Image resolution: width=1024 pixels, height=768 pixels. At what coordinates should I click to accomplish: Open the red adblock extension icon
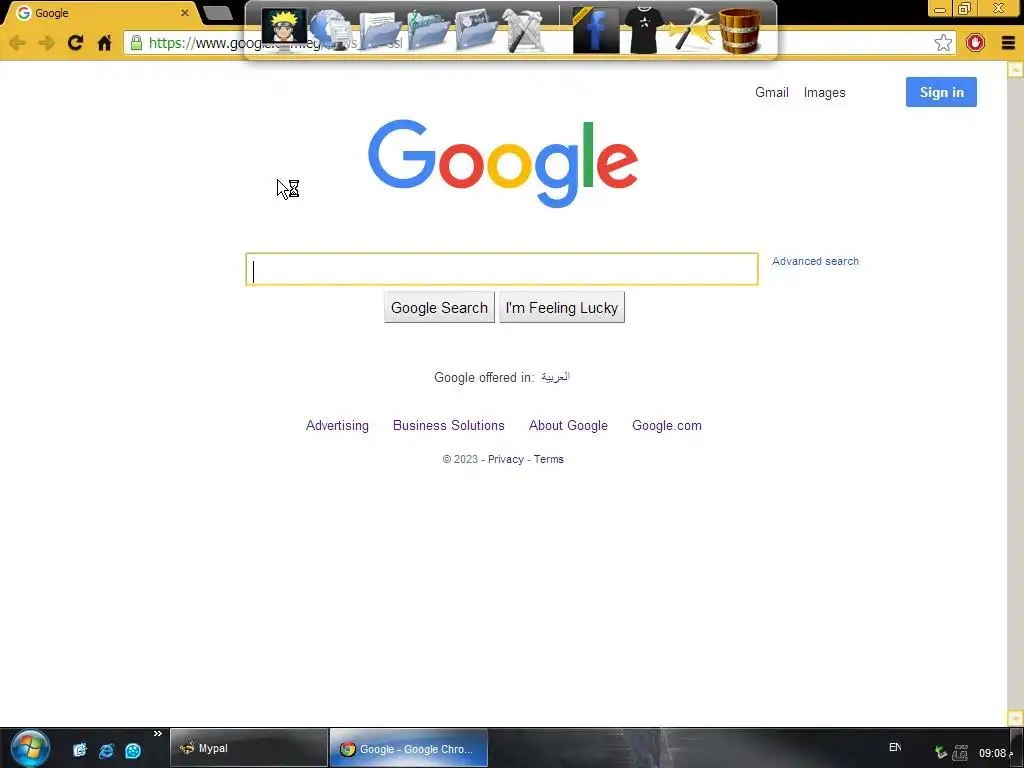(x=975, y=42)
